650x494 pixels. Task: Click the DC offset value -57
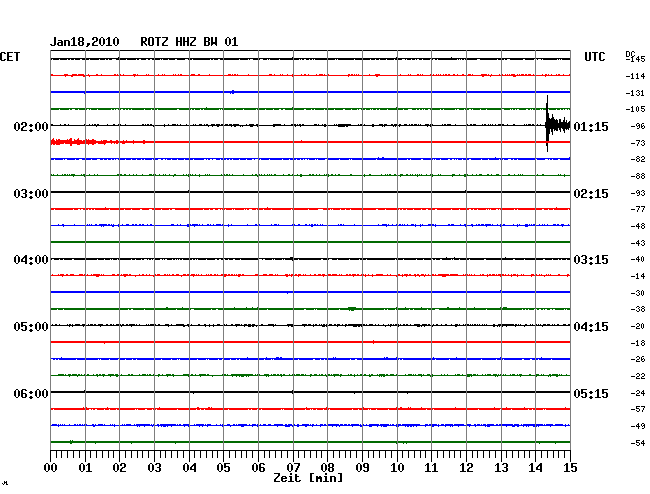point(638,409)
